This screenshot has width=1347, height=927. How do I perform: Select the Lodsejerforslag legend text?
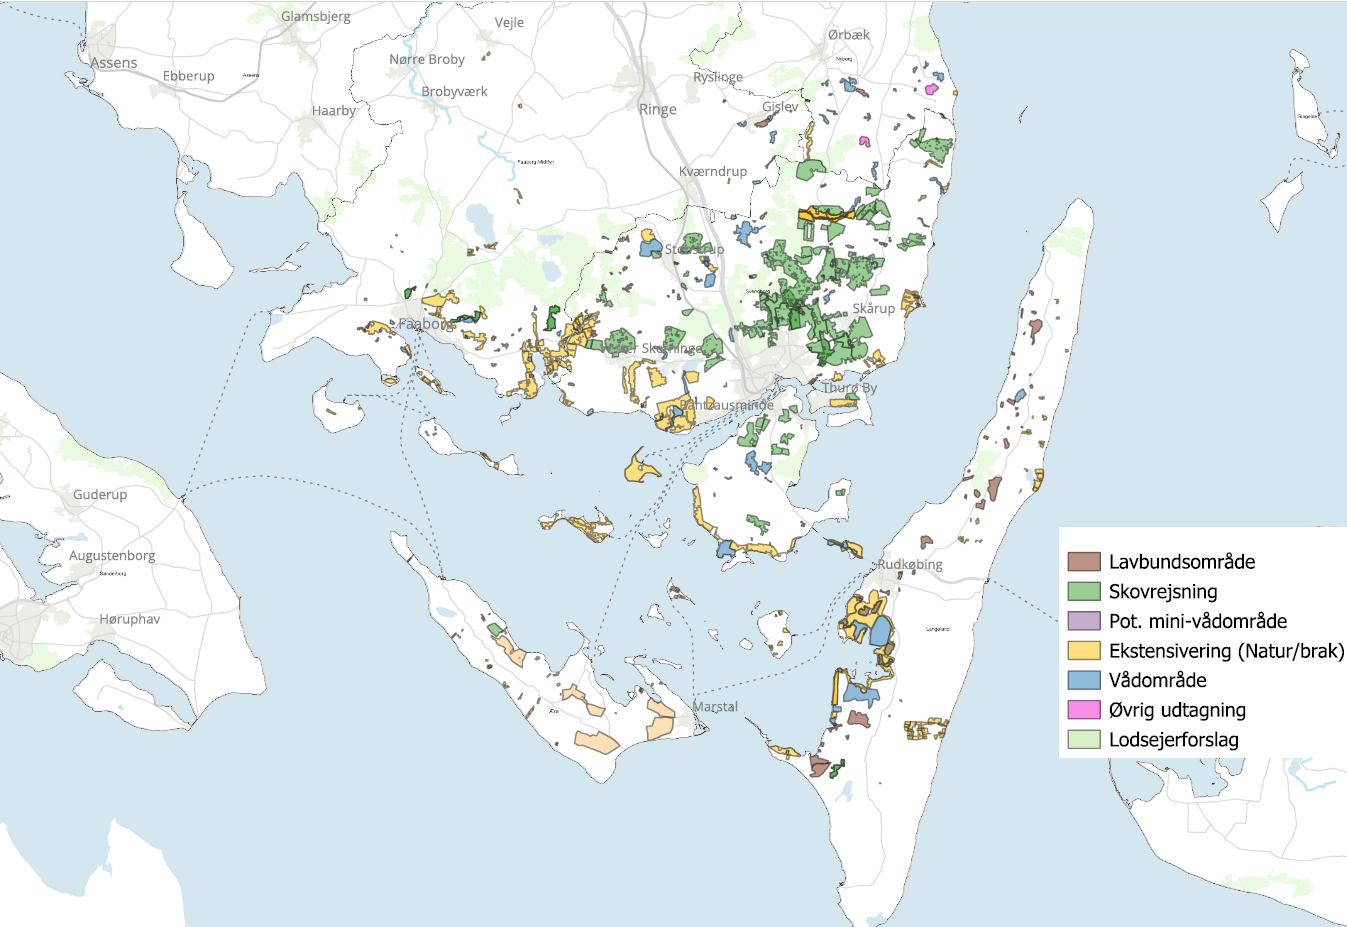[1173, 740]
